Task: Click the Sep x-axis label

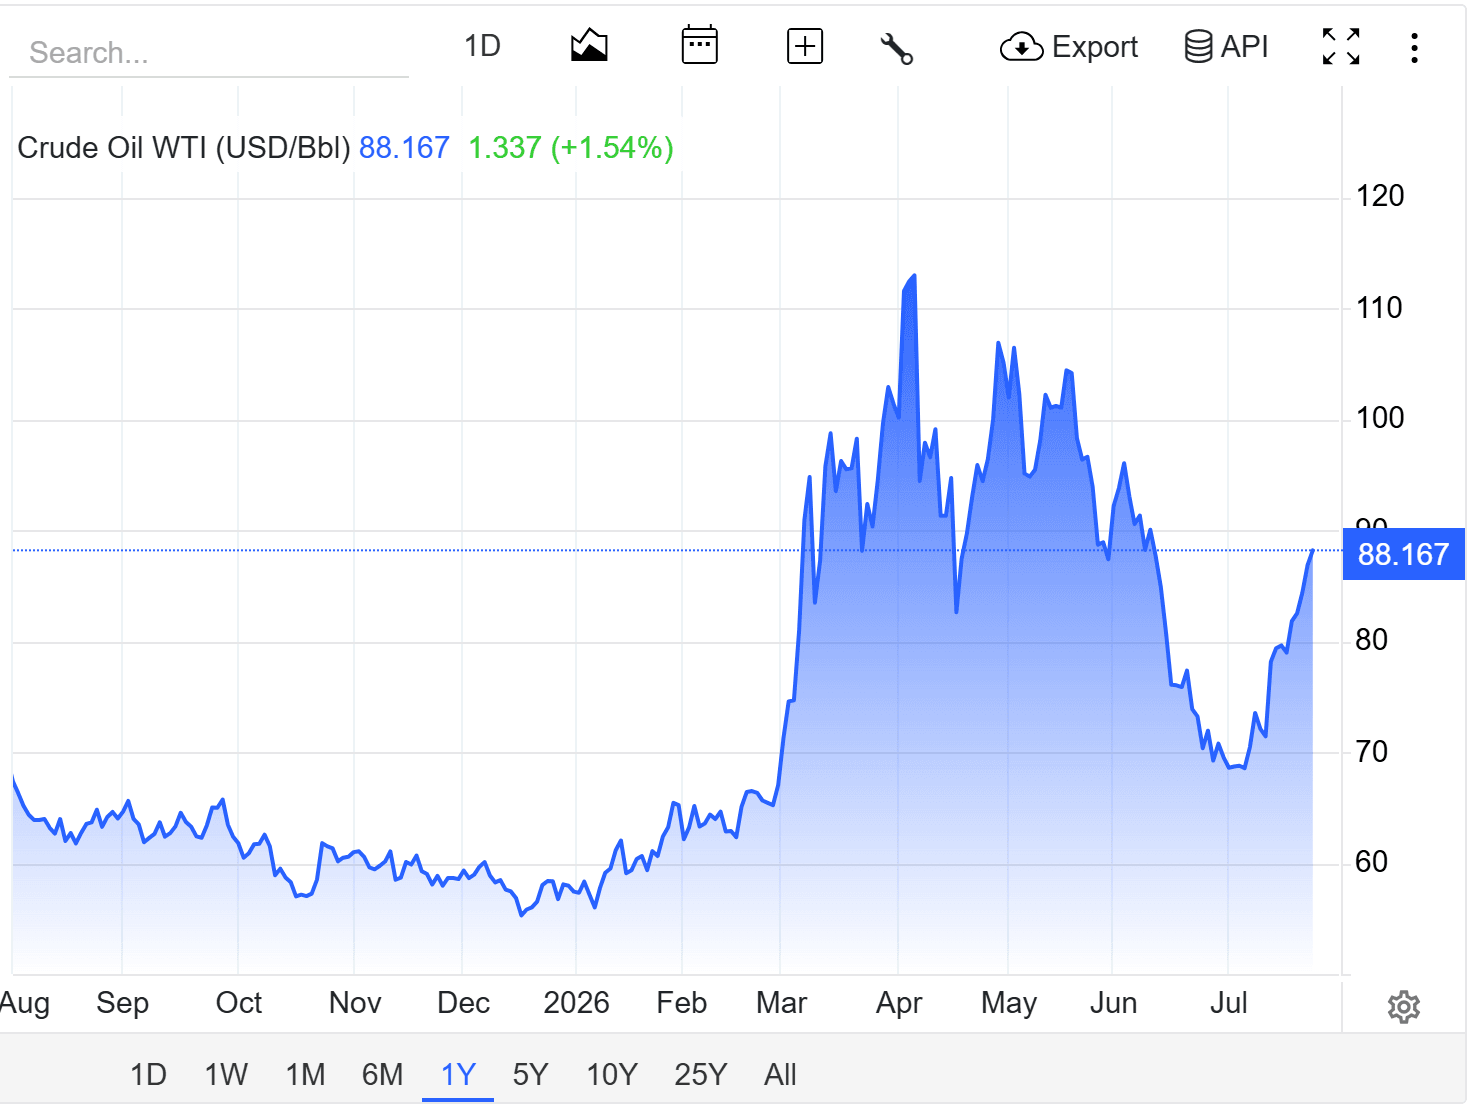Action: click(122, 1002)
